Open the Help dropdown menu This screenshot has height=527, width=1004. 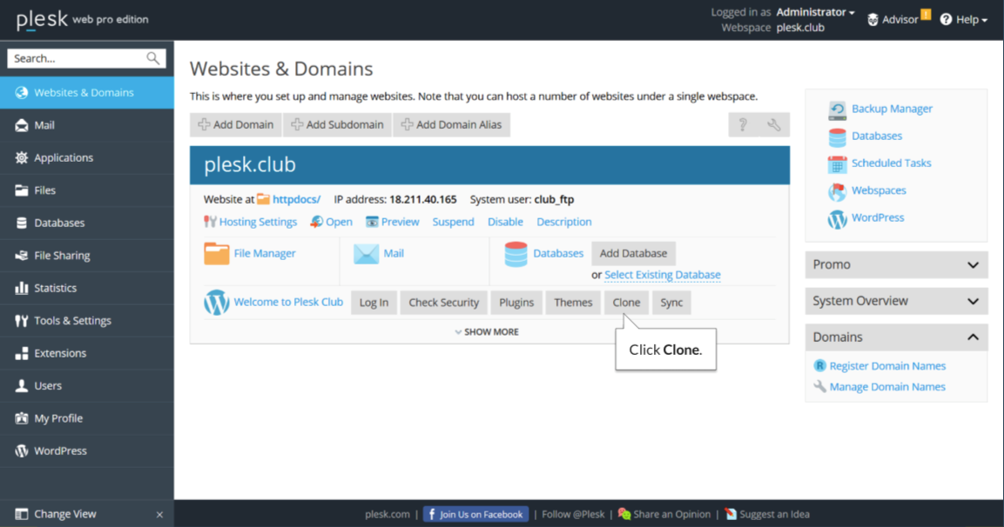963,19
